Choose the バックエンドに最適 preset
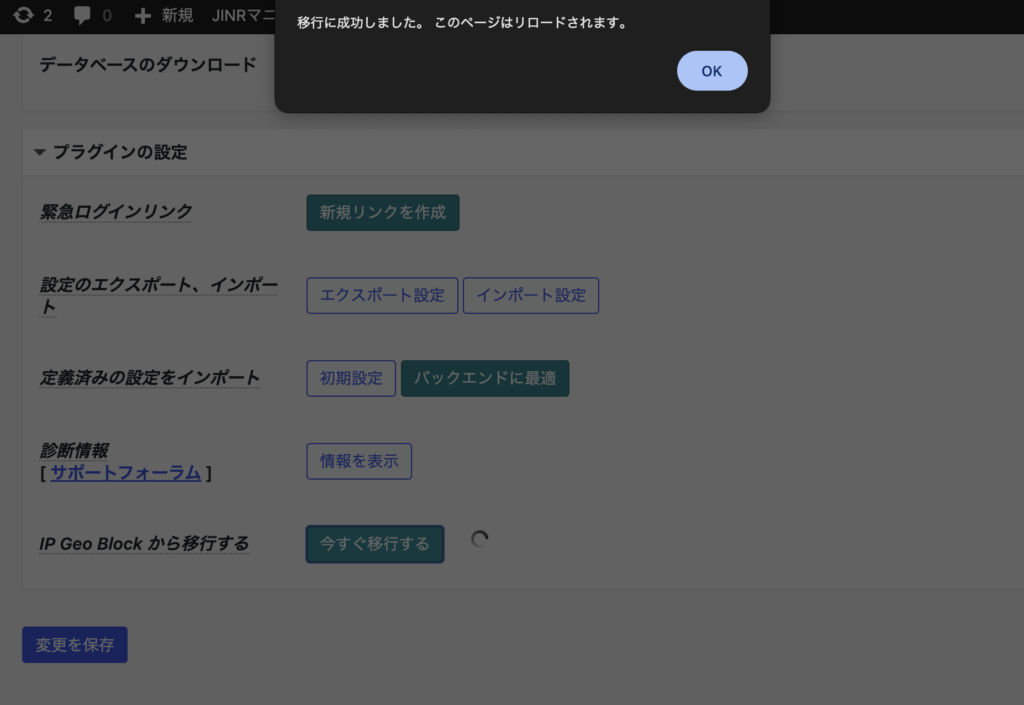1024x705 pixels. (x=485, y=379)
